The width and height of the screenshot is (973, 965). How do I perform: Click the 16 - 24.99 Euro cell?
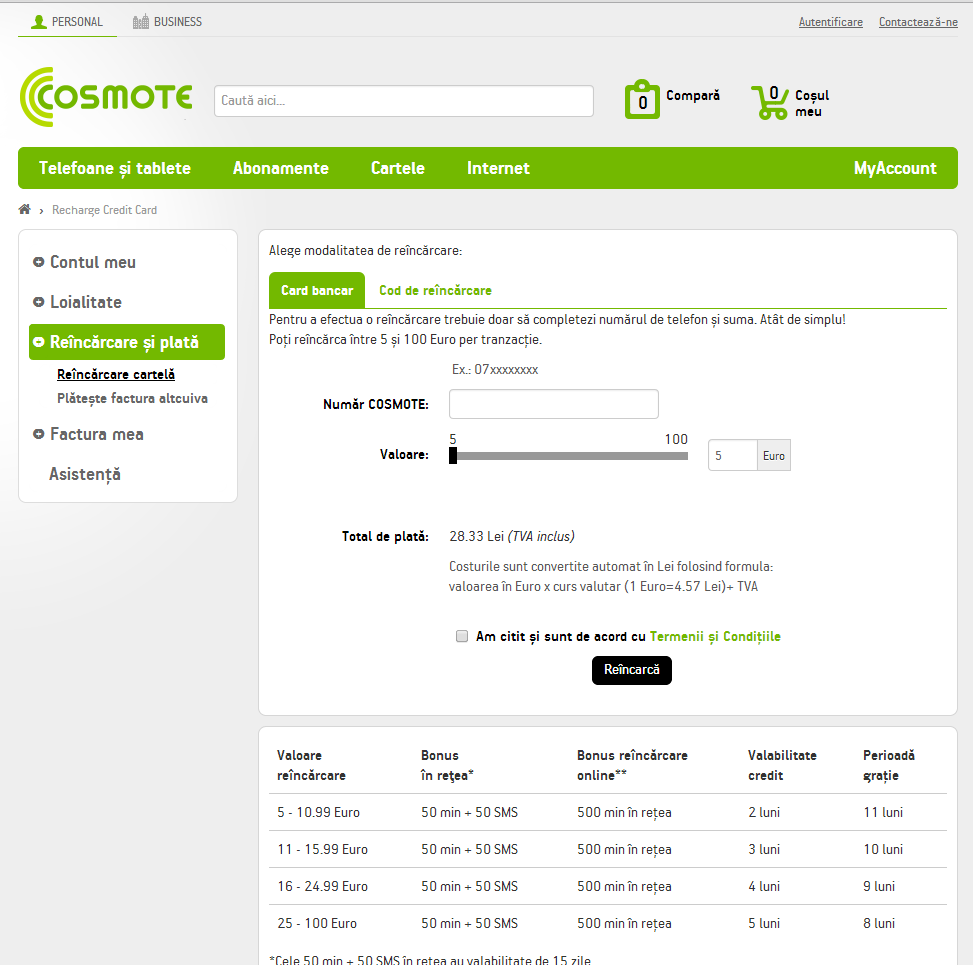click(323, 886)
